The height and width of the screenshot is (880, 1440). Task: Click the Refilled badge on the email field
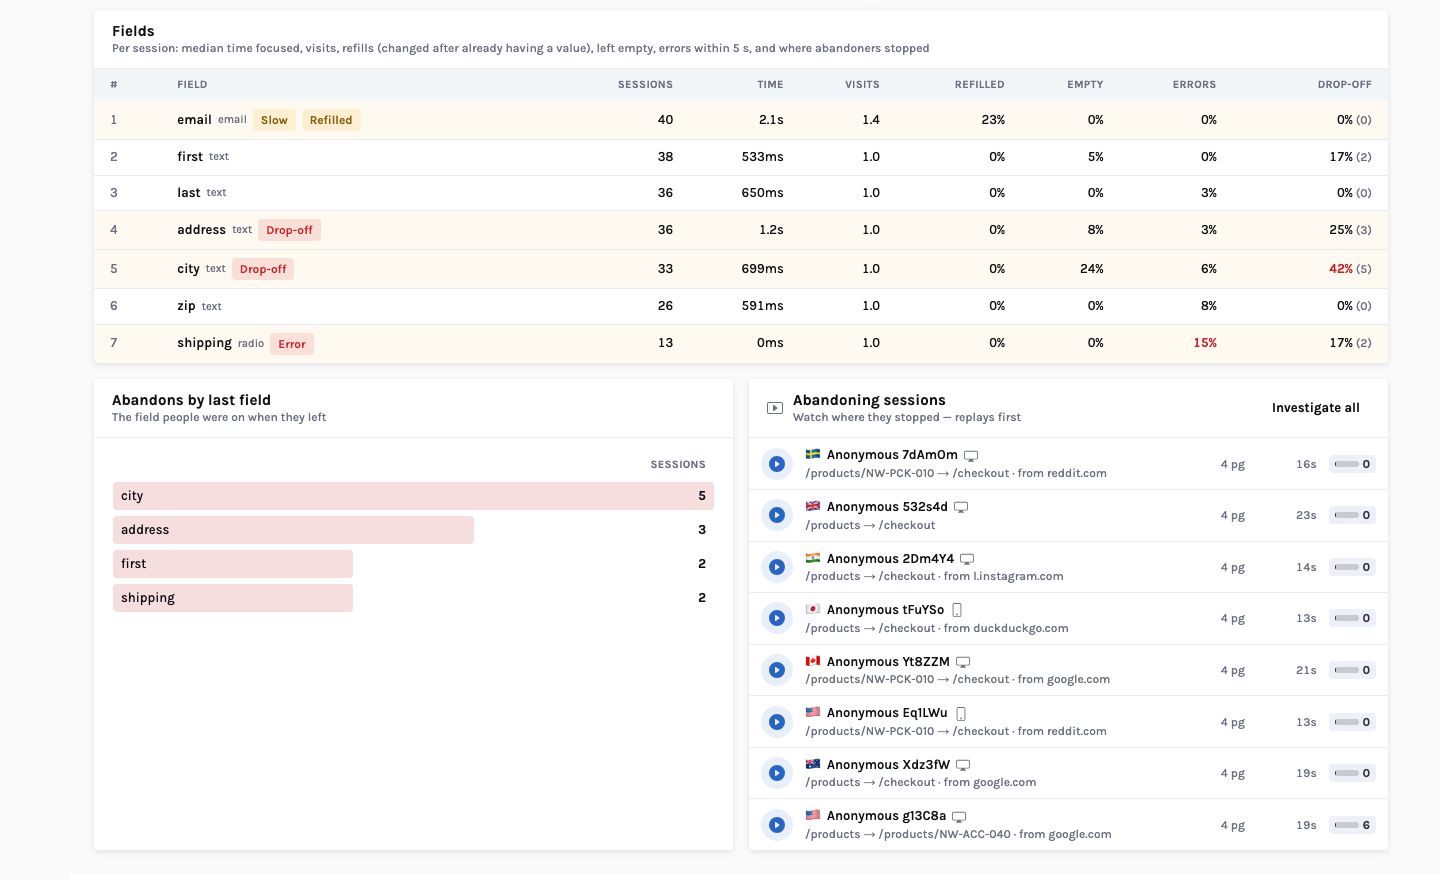[x=331, y=120]
